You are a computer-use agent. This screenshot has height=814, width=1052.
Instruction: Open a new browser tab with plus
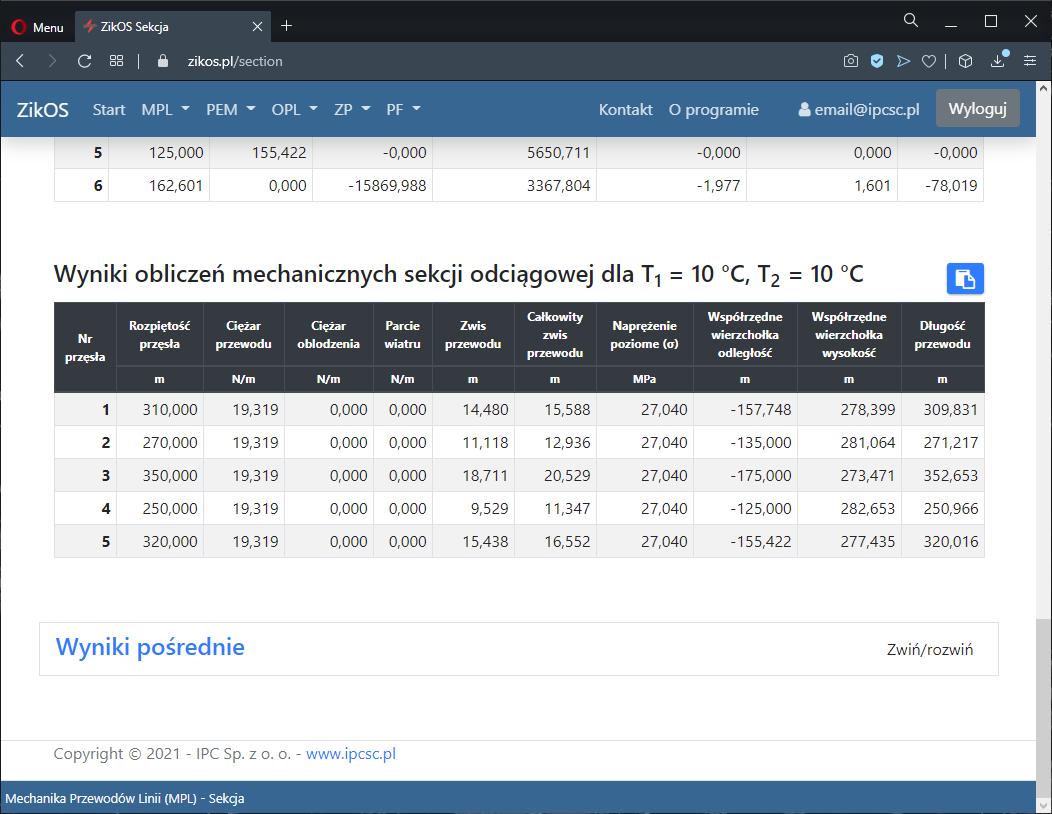click(287, 26)
